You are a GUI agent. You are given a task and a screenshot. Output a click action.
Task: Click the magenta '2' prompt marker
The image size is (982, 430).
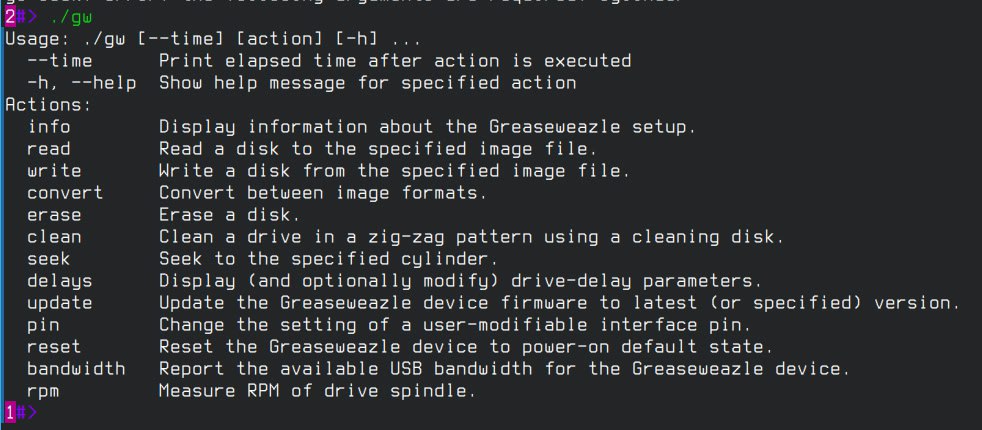click(10, 17)
